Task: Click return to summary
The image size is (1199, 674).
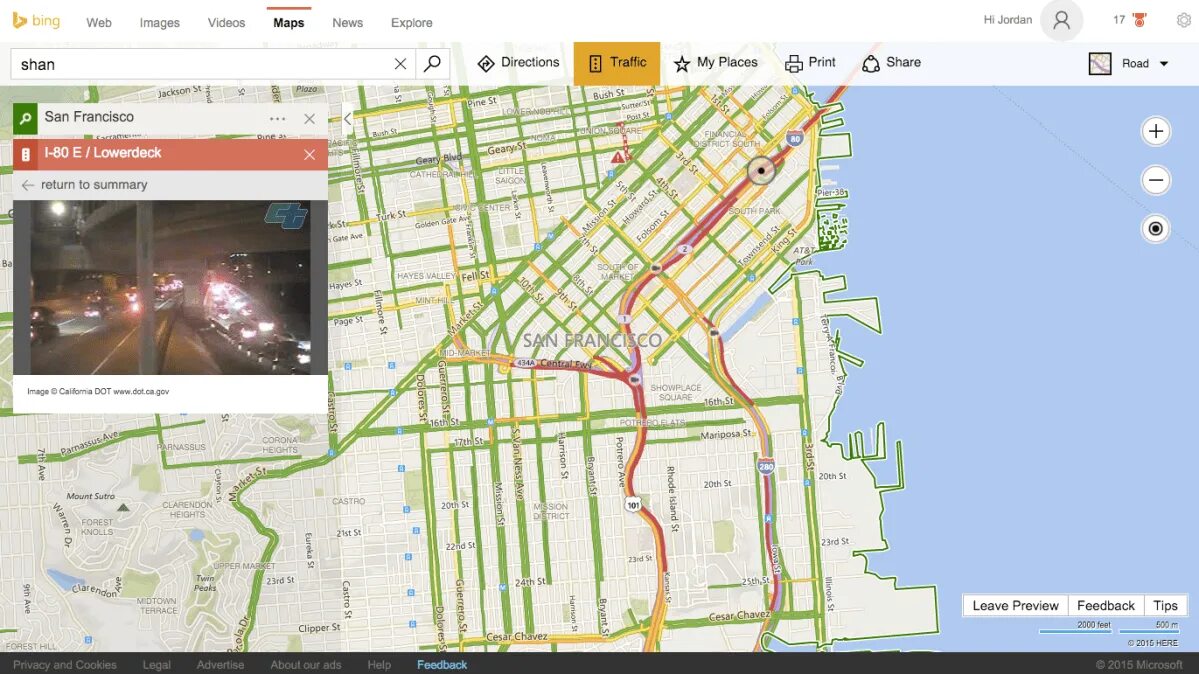Action: 84,185
